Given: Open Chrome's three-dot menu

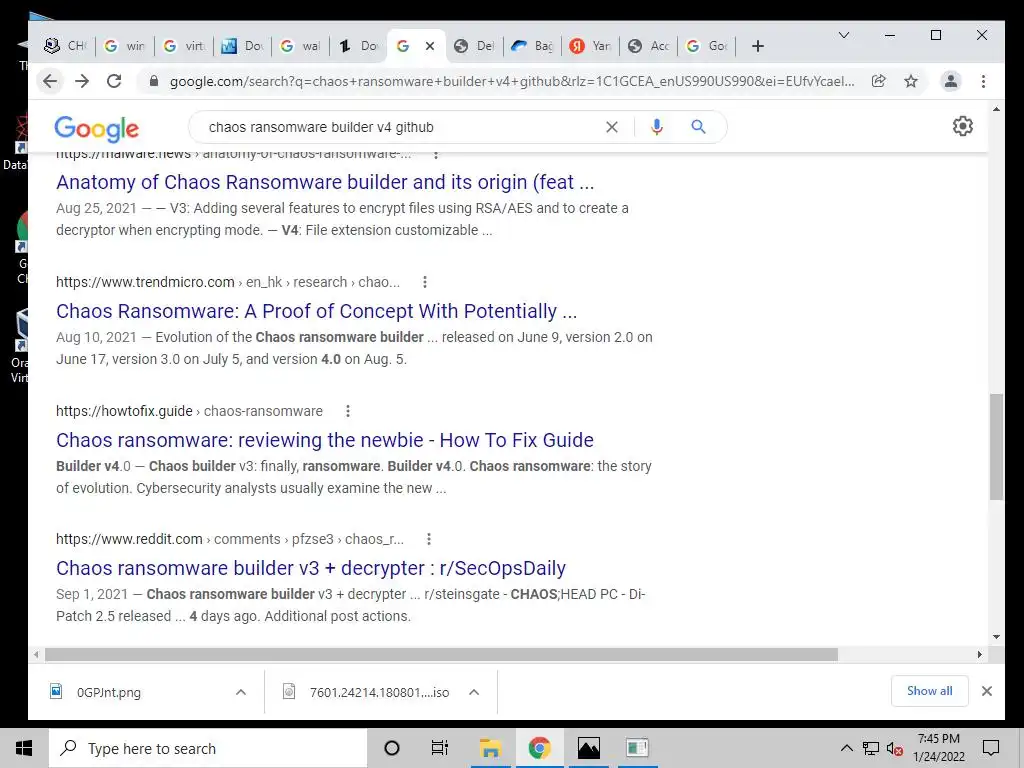Looking at the screenshot, I should coord(984,81).
